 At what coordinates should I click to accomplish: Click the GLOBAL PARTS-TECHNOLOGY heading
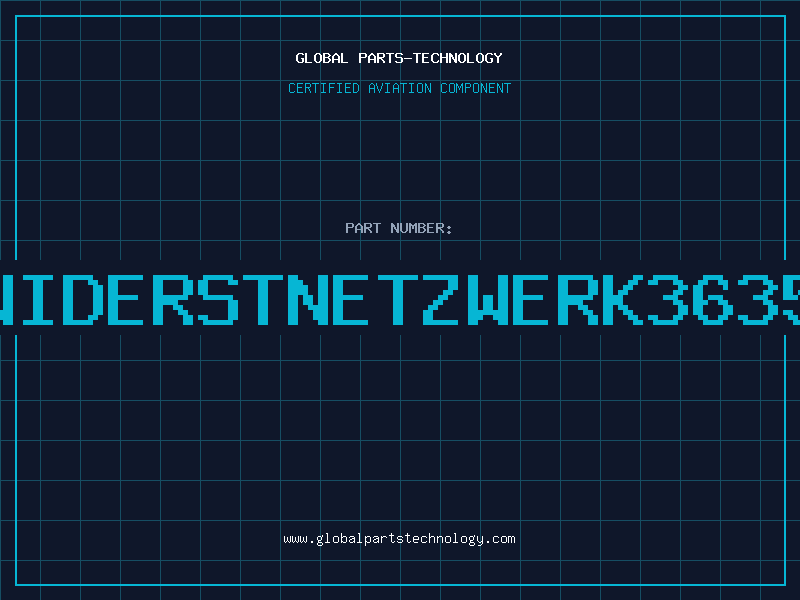pyautogui.click(x=399, y=58)
